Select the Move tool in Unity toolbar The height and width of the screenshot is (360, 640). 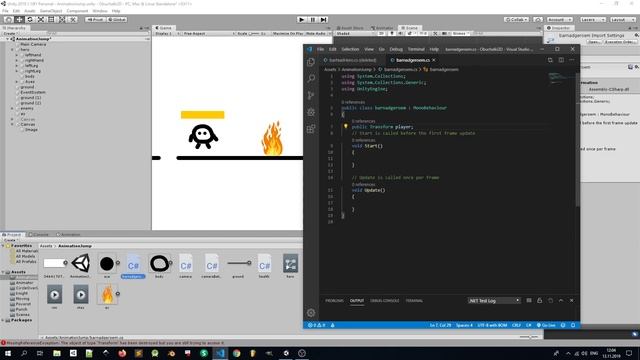coord(19,20)
